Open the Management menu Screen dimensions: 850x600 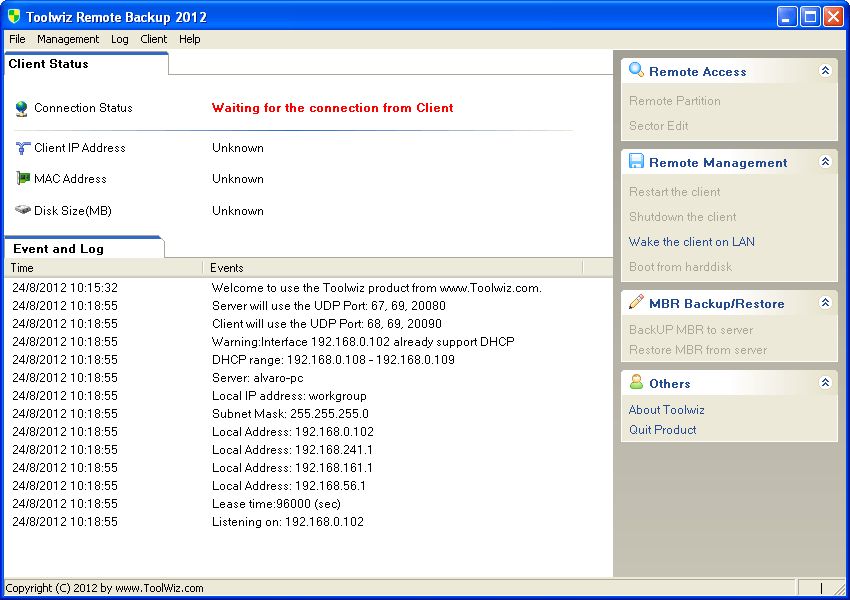(x=67, y=39)
